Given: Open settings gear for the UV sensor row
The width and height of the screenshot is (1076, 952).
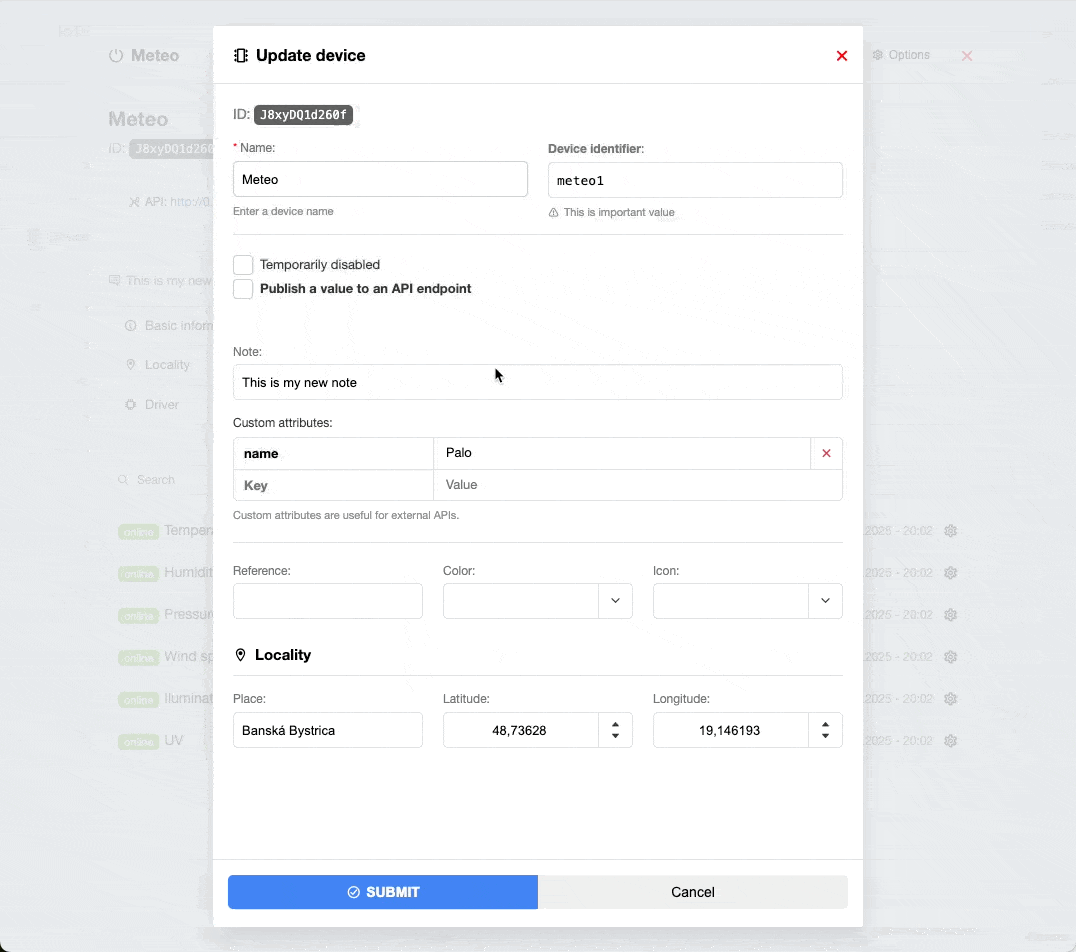Looking at the screenshot, I should click(951, 741).
